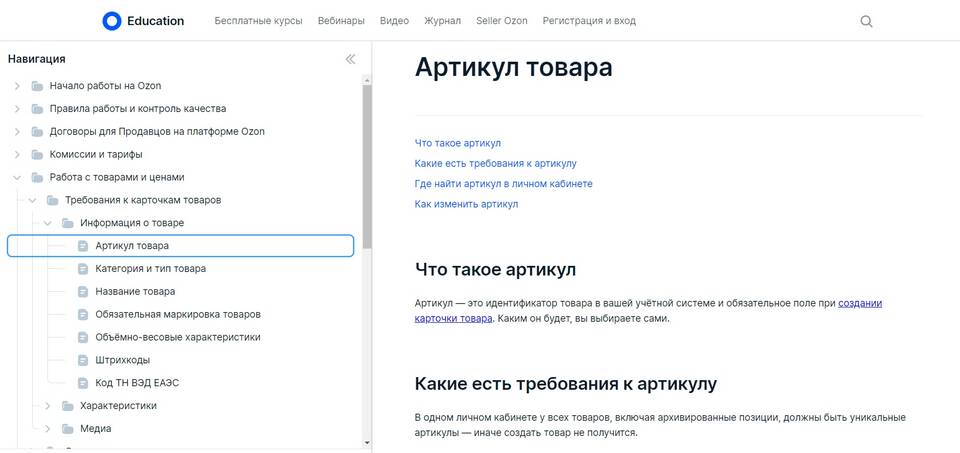The height and width of the screenshot is (453, 960).
Task: Click the folder icon beside Комиссии и тарифы
Action: tap(37, 154)
